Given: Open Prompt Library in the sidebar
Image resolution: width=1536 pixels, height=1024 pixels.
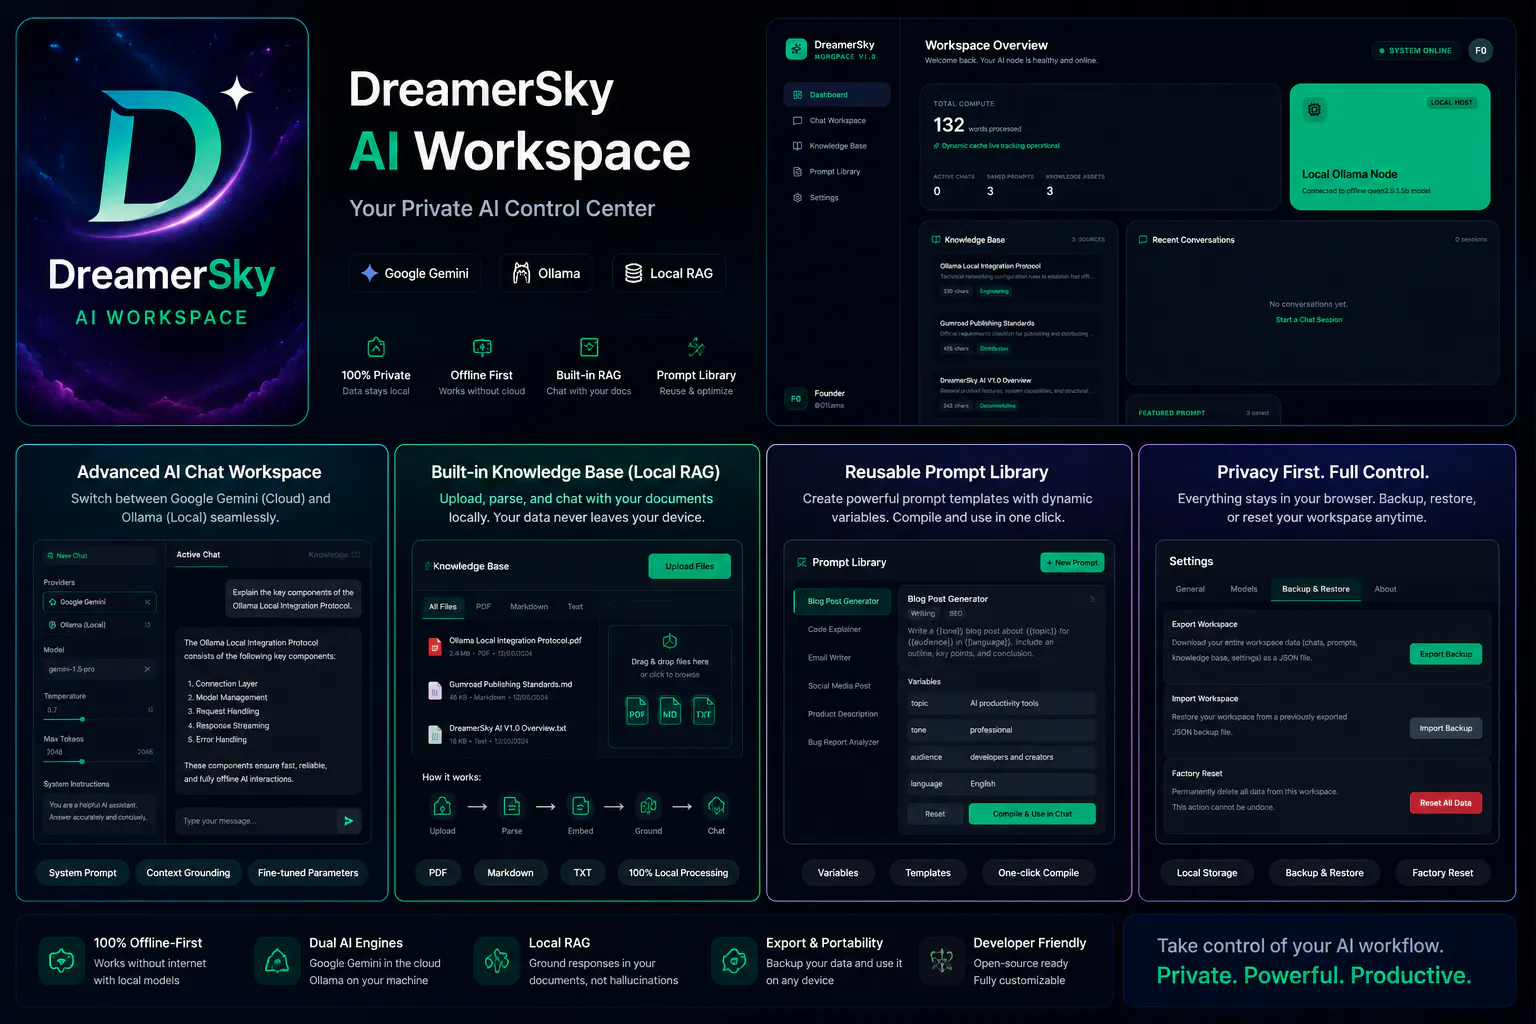Looking at the screenshot, I should 836,172.
